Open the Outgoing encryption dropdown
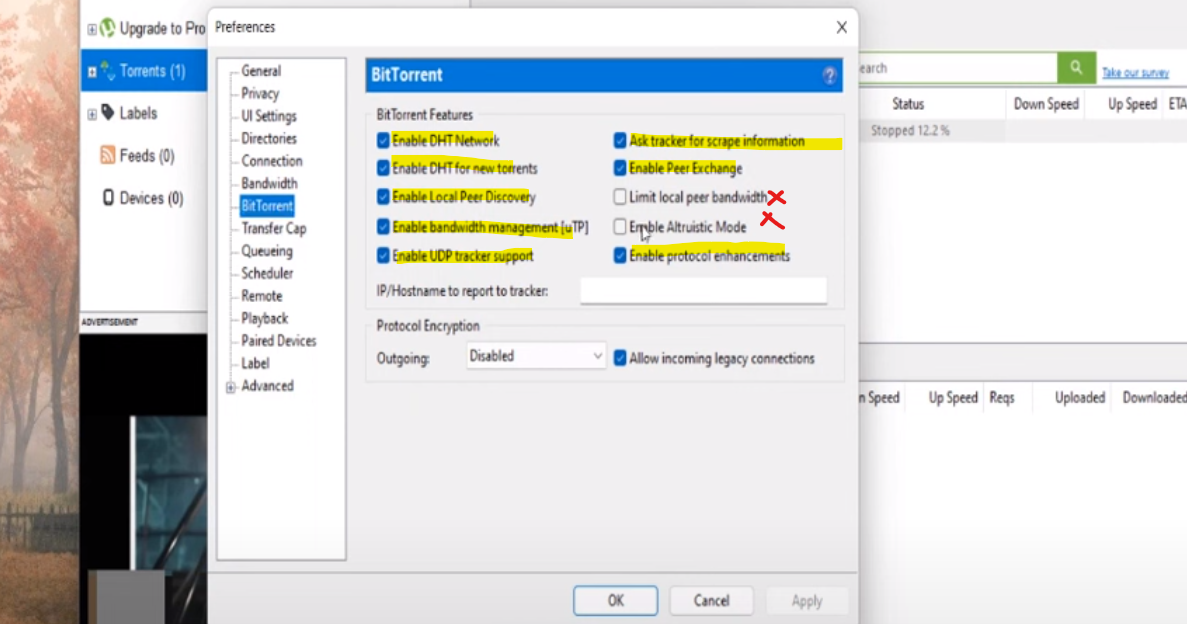This screenshot has width=1187, height=624. [535, 356]
